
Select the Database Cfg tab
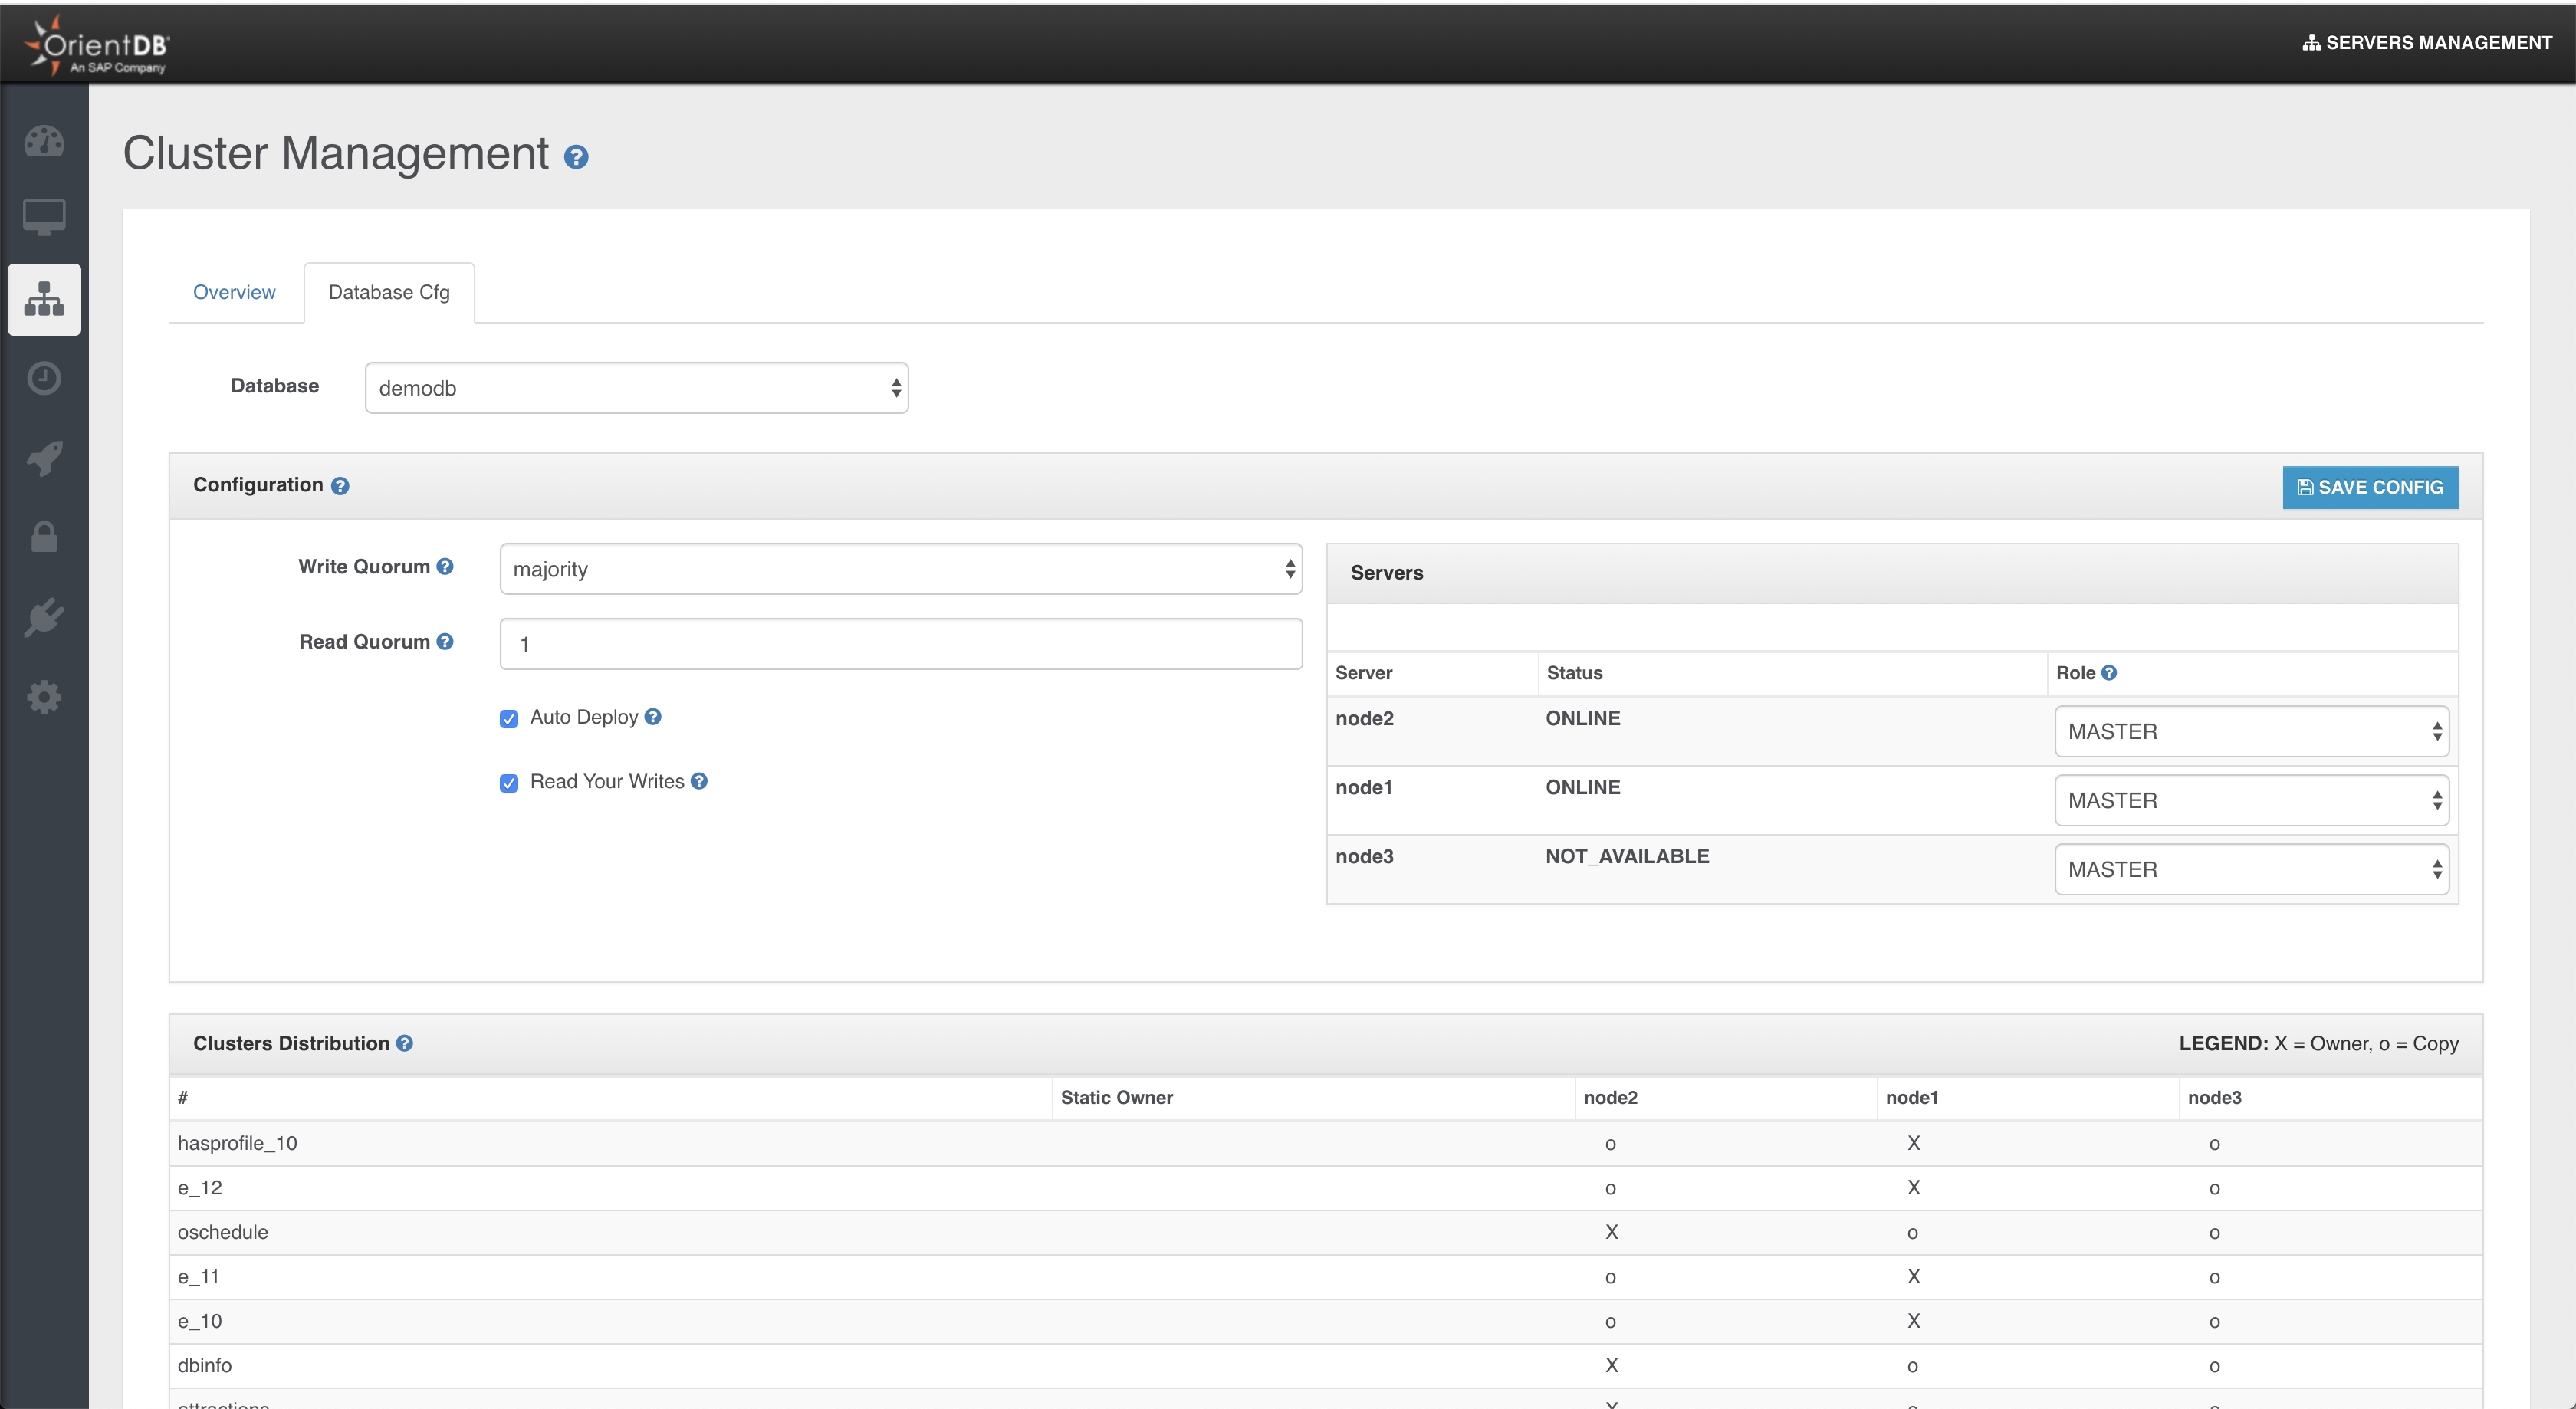pyautogui.click(x=389, y=292)
